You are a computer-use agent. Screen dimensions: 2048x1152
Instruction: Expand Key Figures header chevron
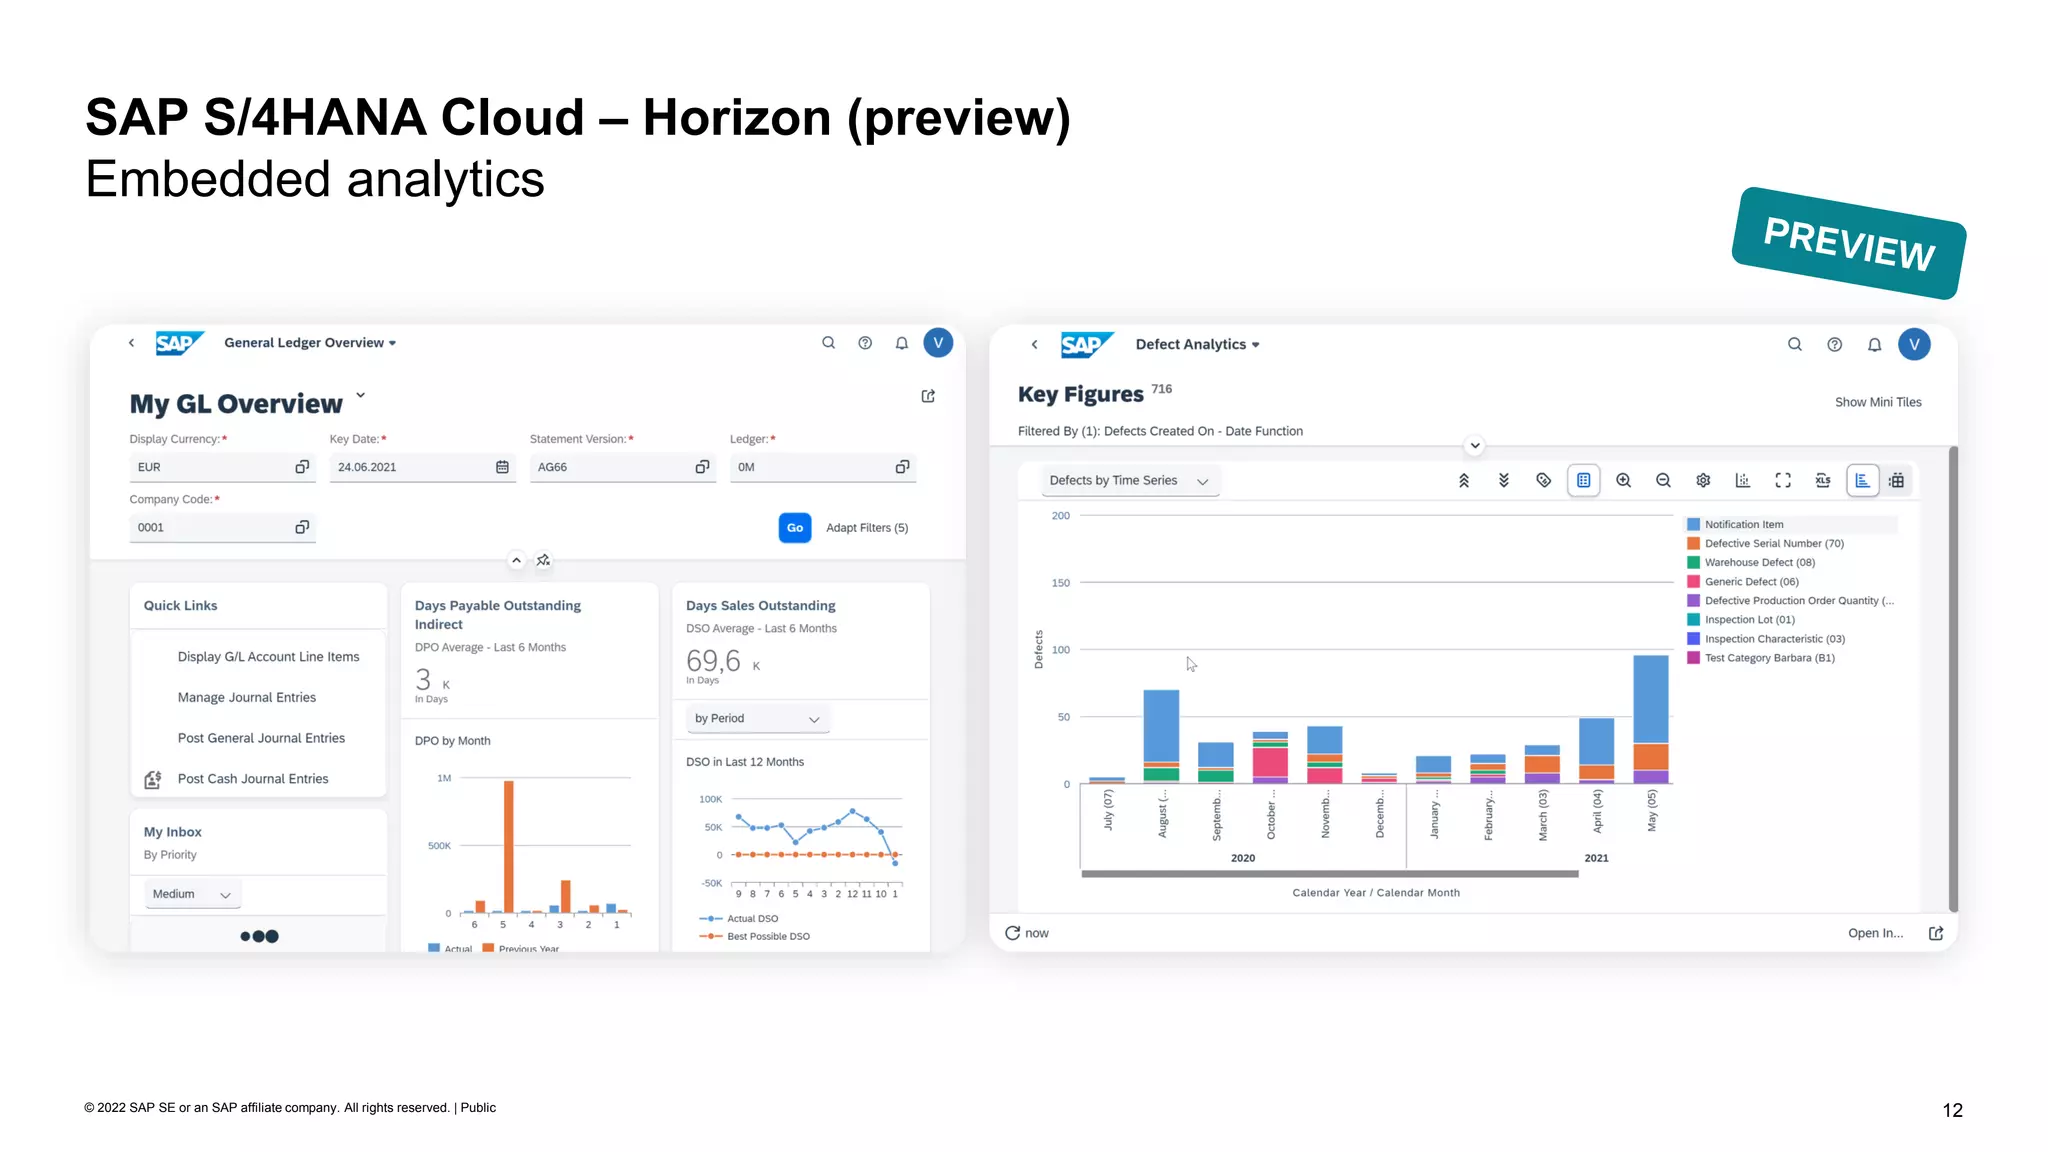click(x=1474, y=446)
